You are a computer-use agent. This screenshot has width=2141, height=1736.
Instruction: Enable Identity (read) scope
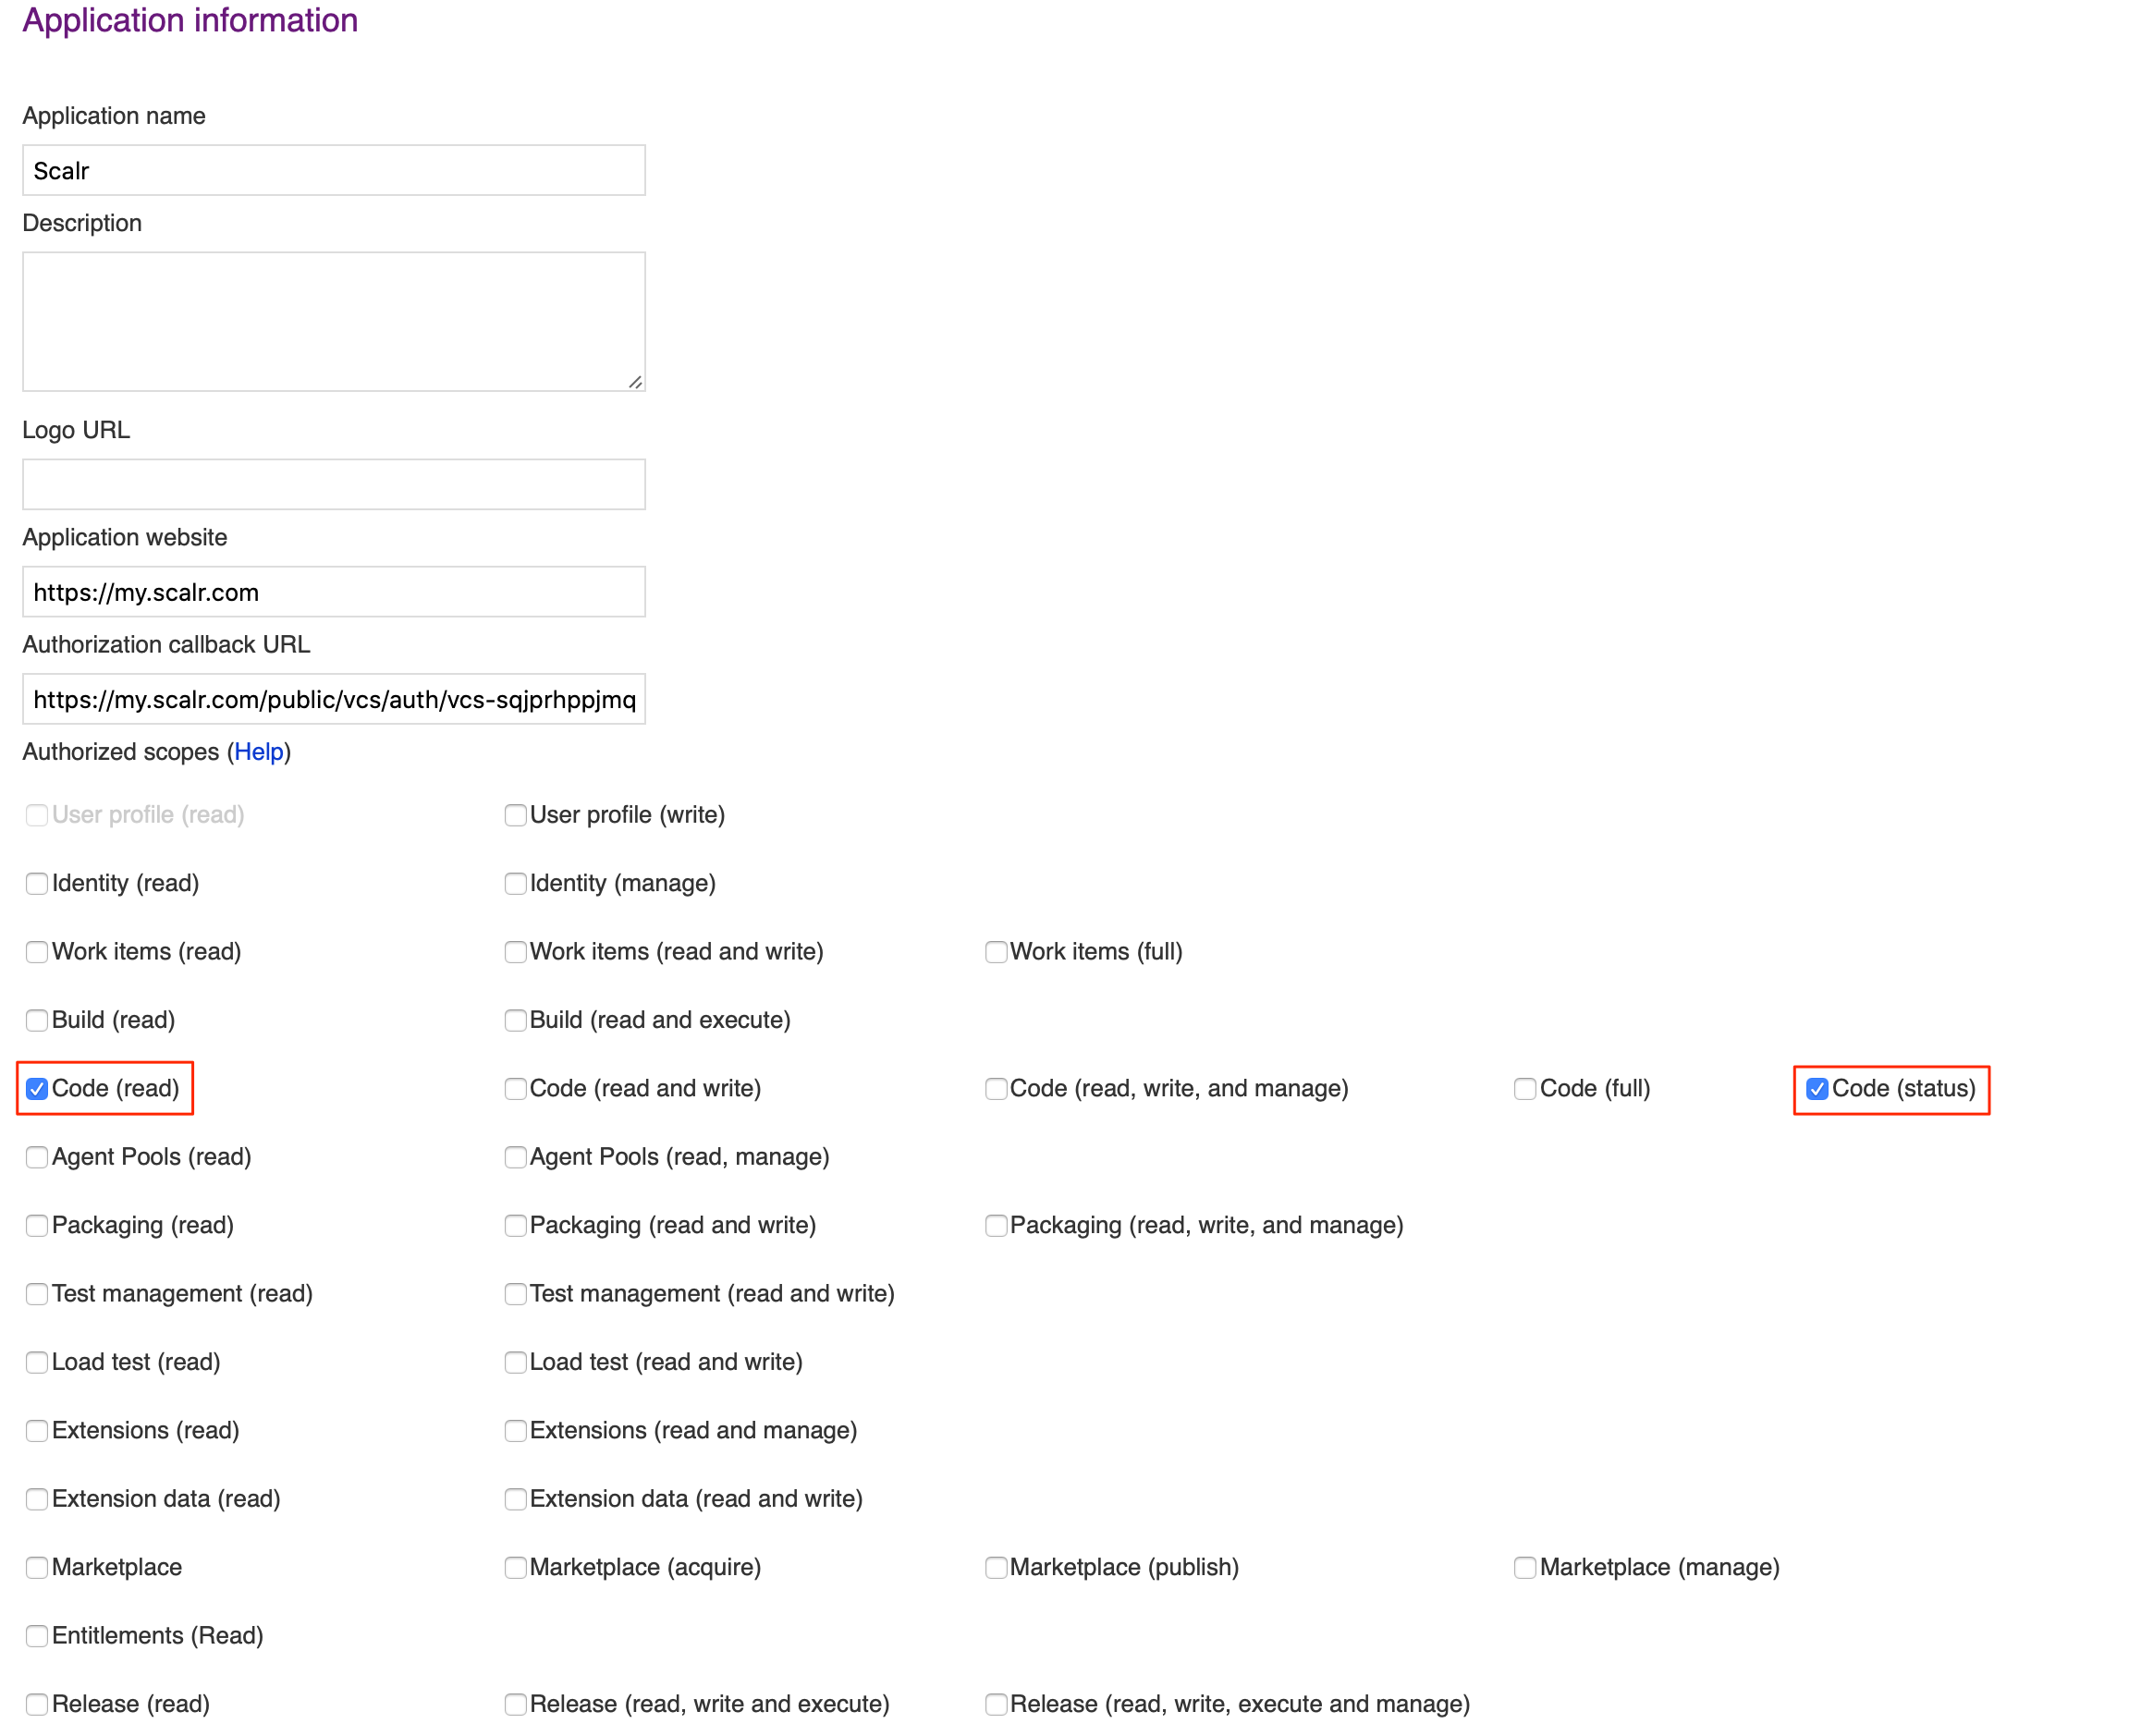pos(37,883)
